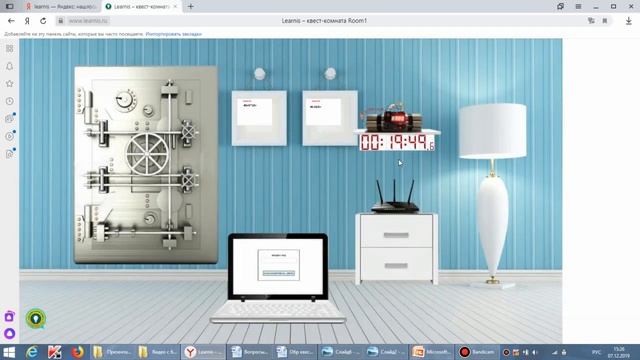Open the large steel safe
The height and width of the screenshot is (360, 640).
[x=146, y=165]
